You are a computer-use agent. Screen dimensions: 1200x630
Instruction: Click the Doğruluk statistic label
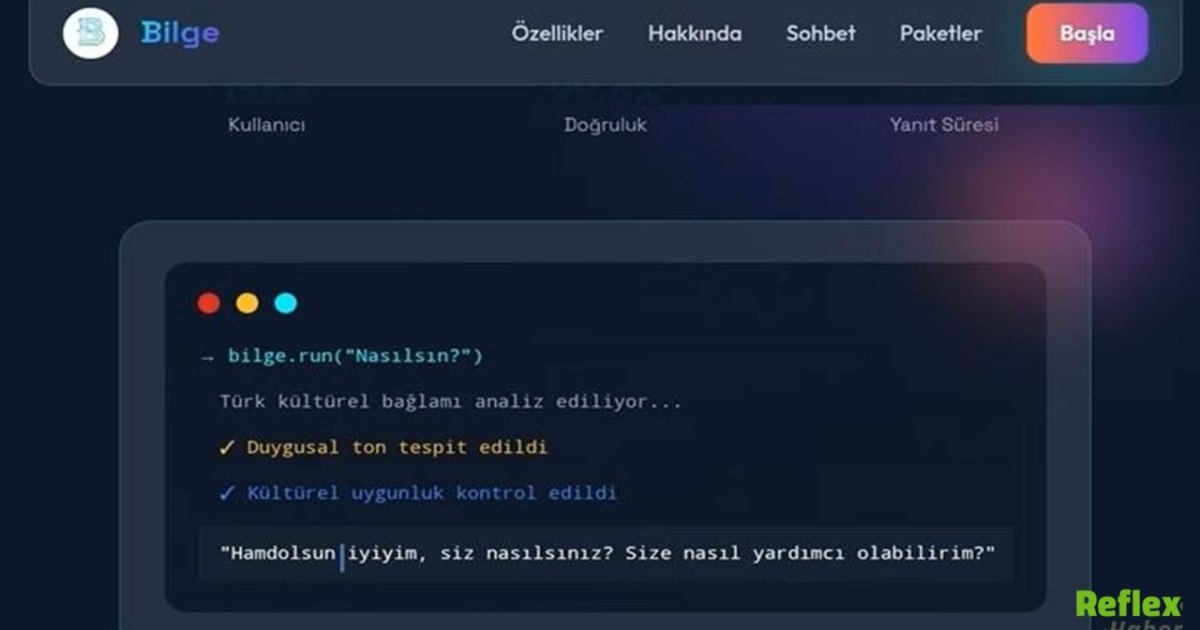click(x=606, y=126)
